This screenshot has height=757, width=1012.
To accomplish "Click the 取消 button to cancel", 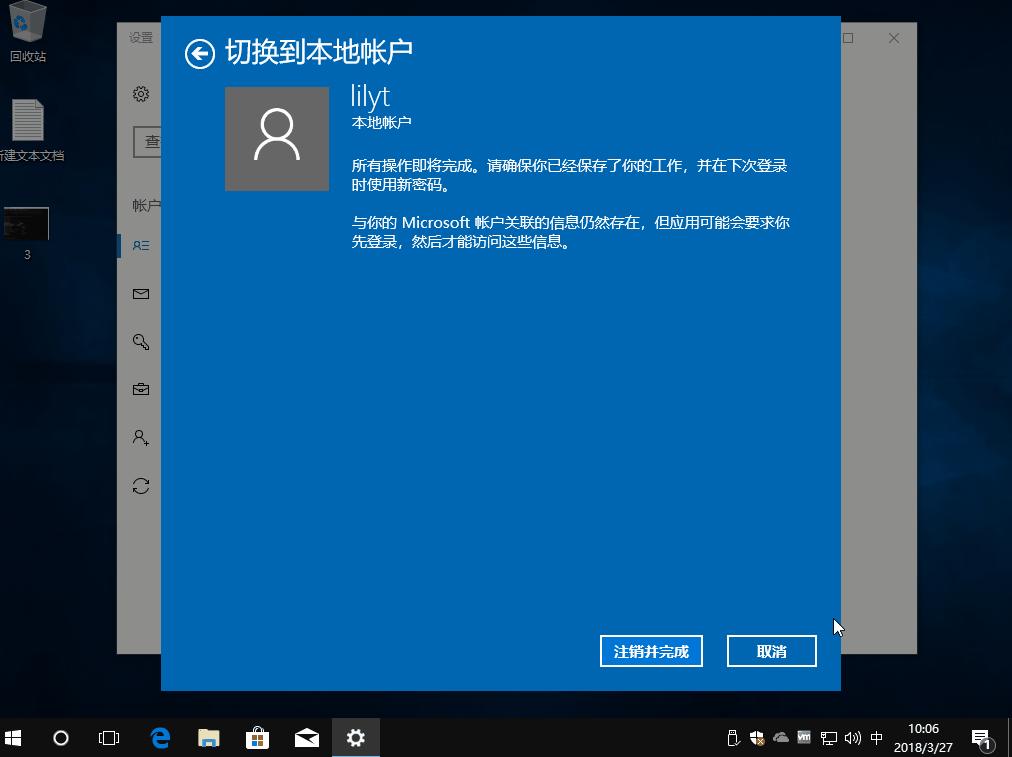I will pyautogui.click(x=771, y=650).
